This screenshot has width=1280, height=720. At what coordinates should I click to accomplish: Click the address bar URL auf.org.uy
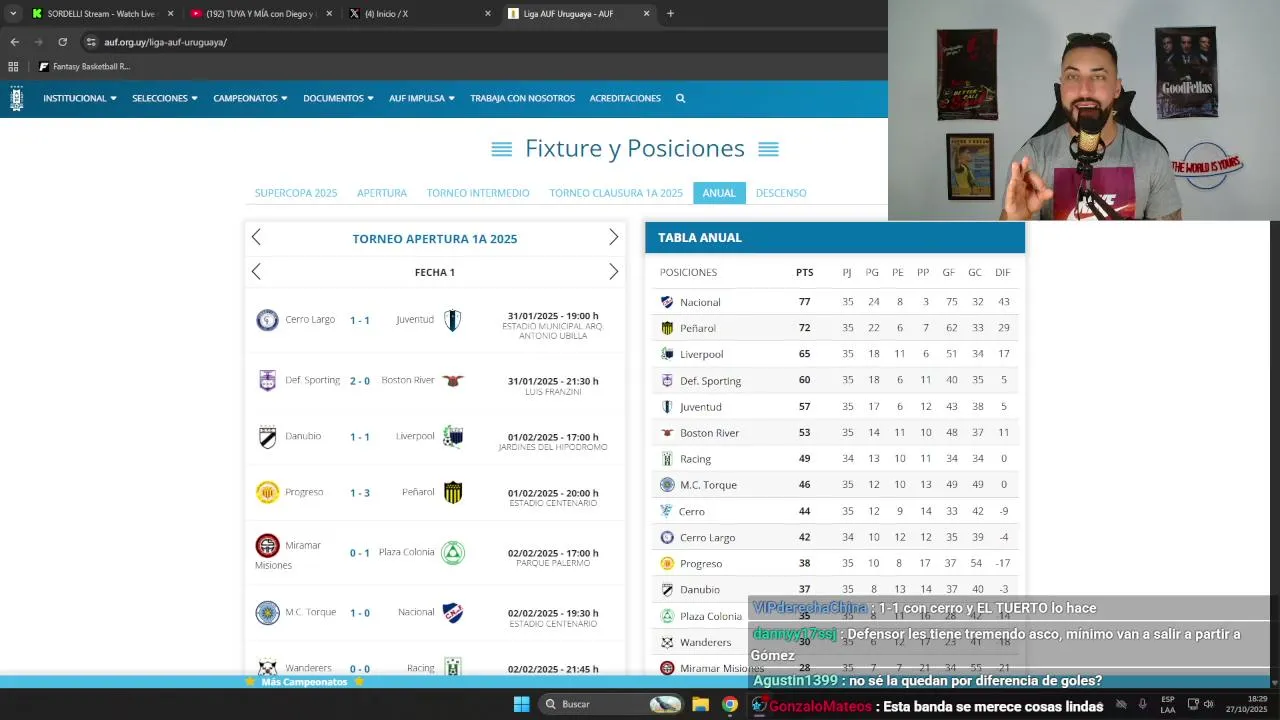click(x=166, y=42)
